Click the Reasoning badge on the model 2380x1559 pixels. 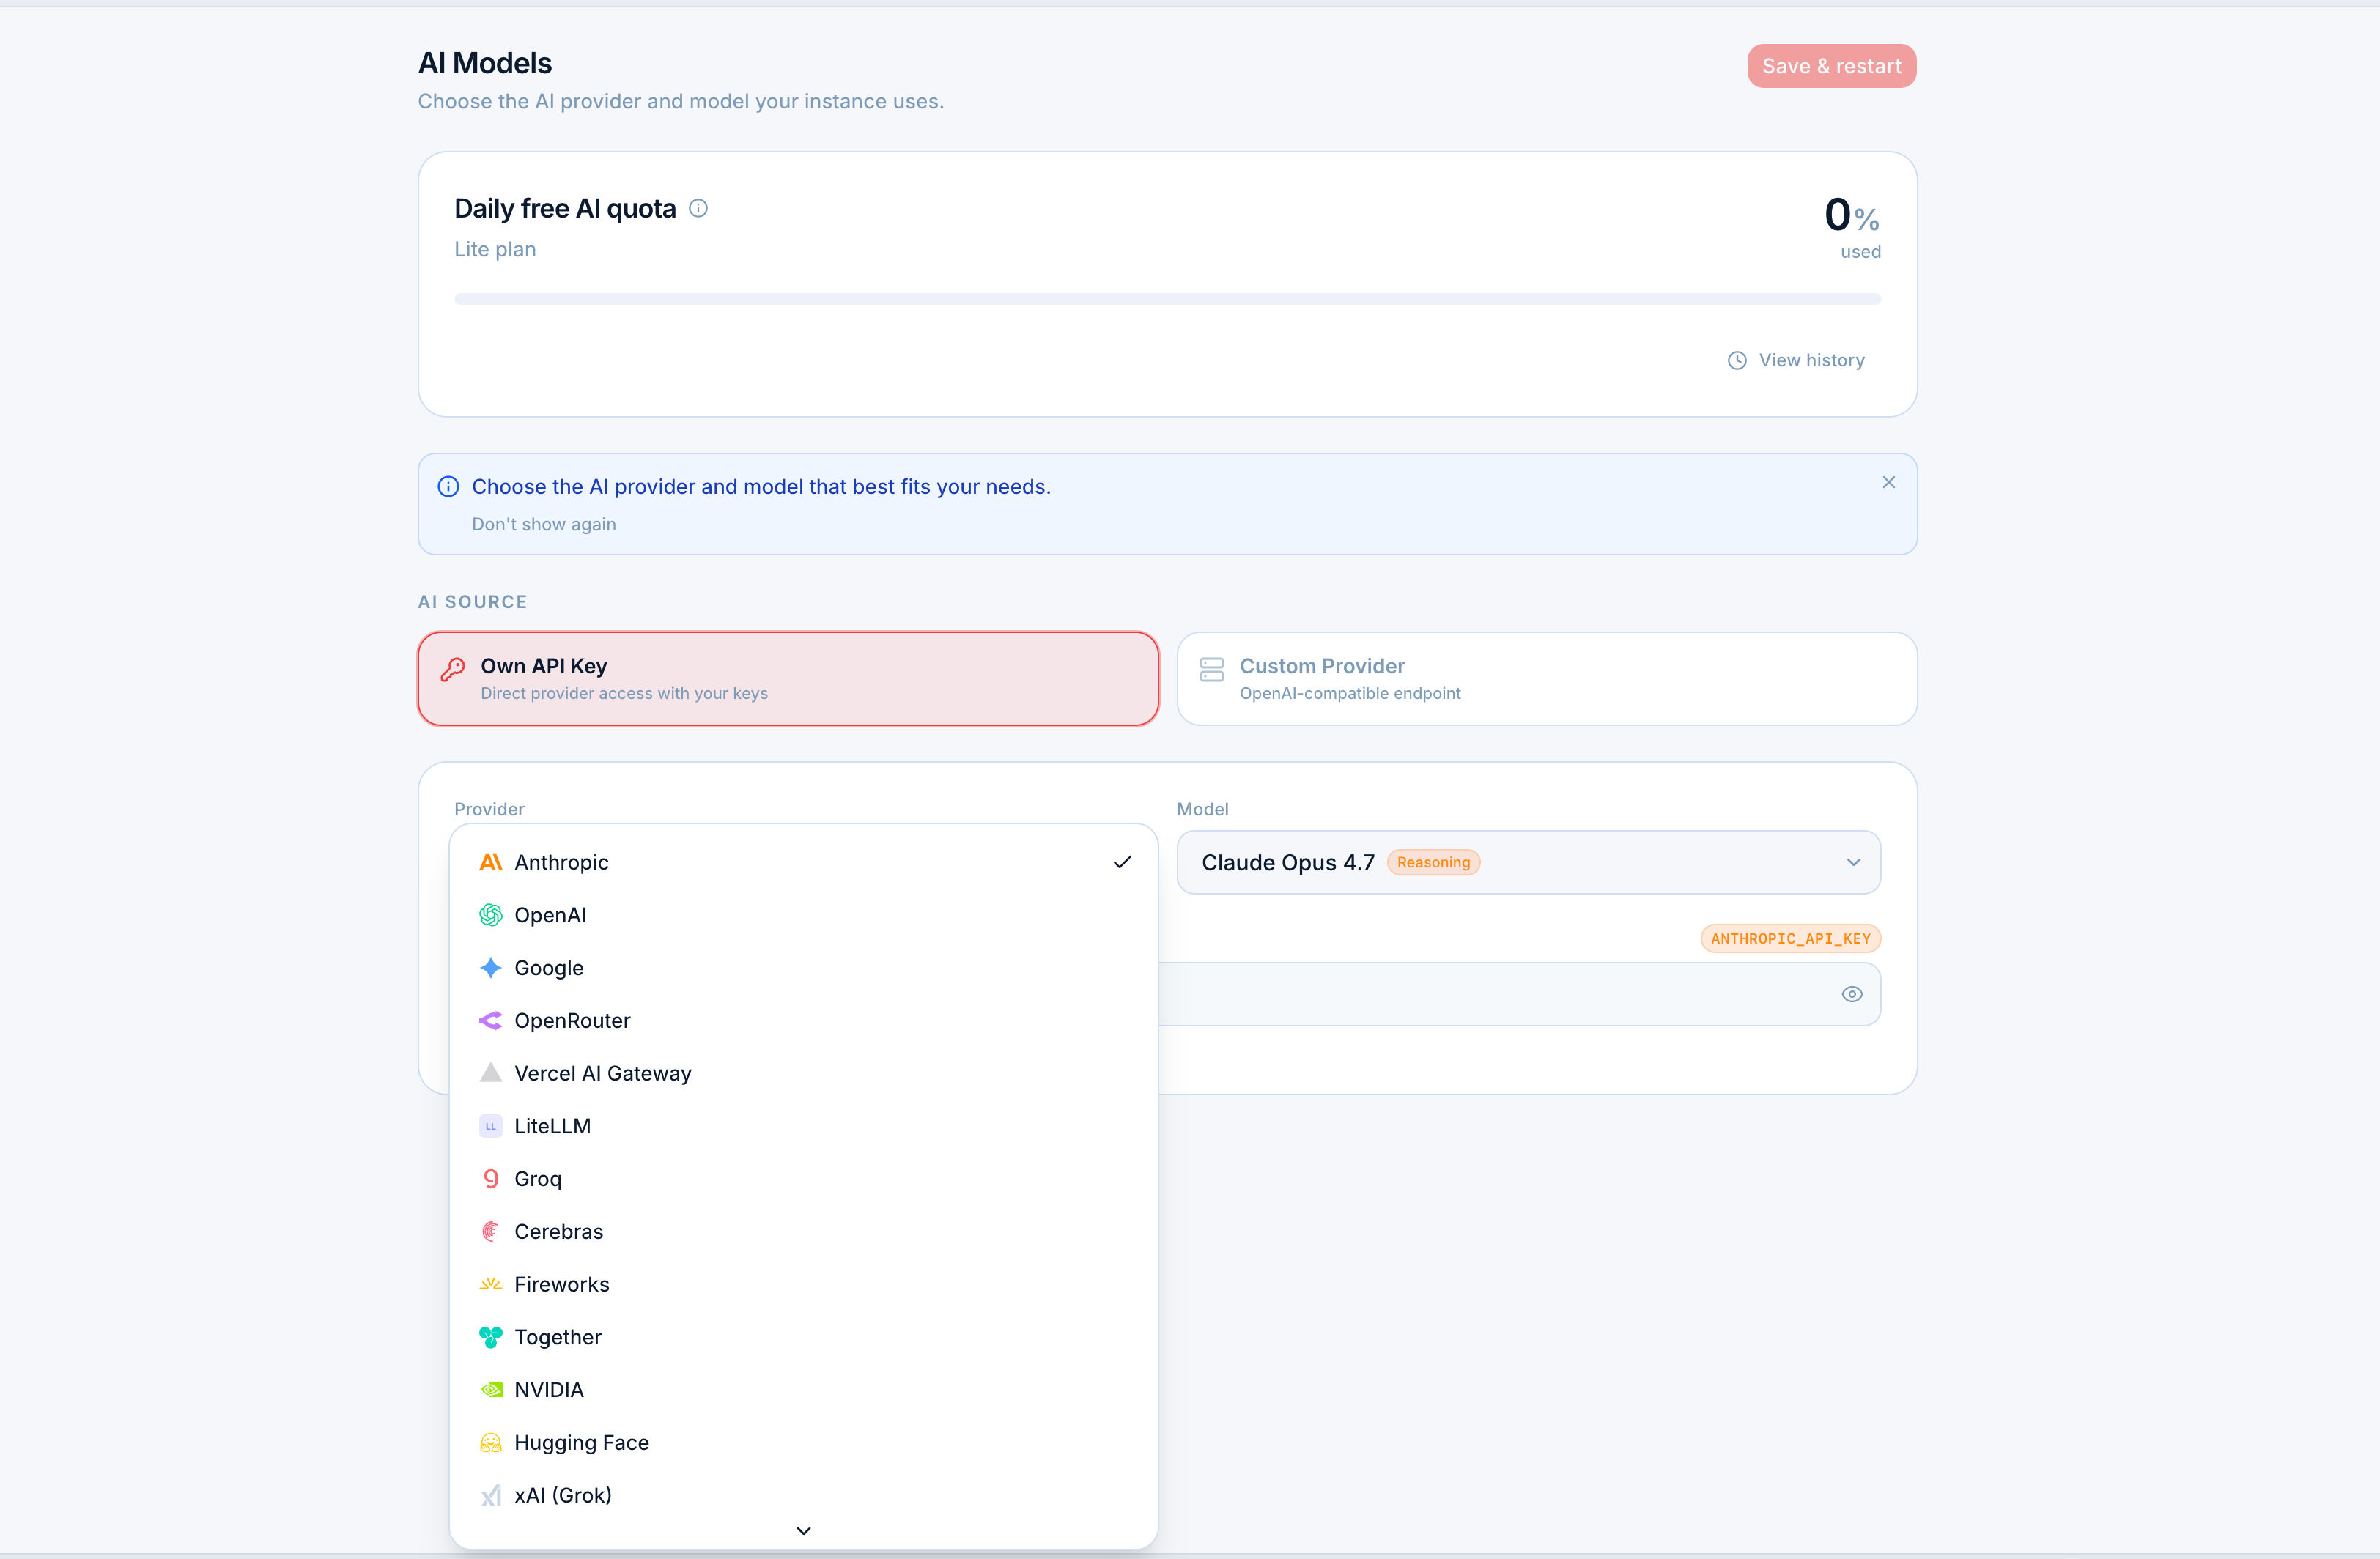pyautogui.click(x=1433, y=862)
